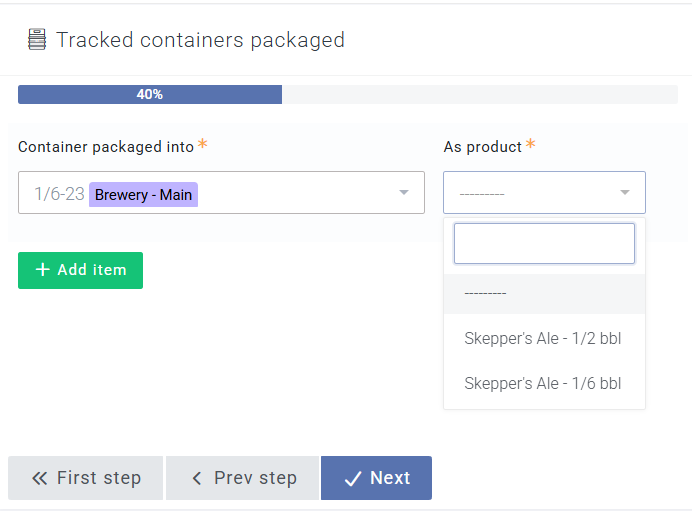Select the blank dashed product option

(544, 293)
